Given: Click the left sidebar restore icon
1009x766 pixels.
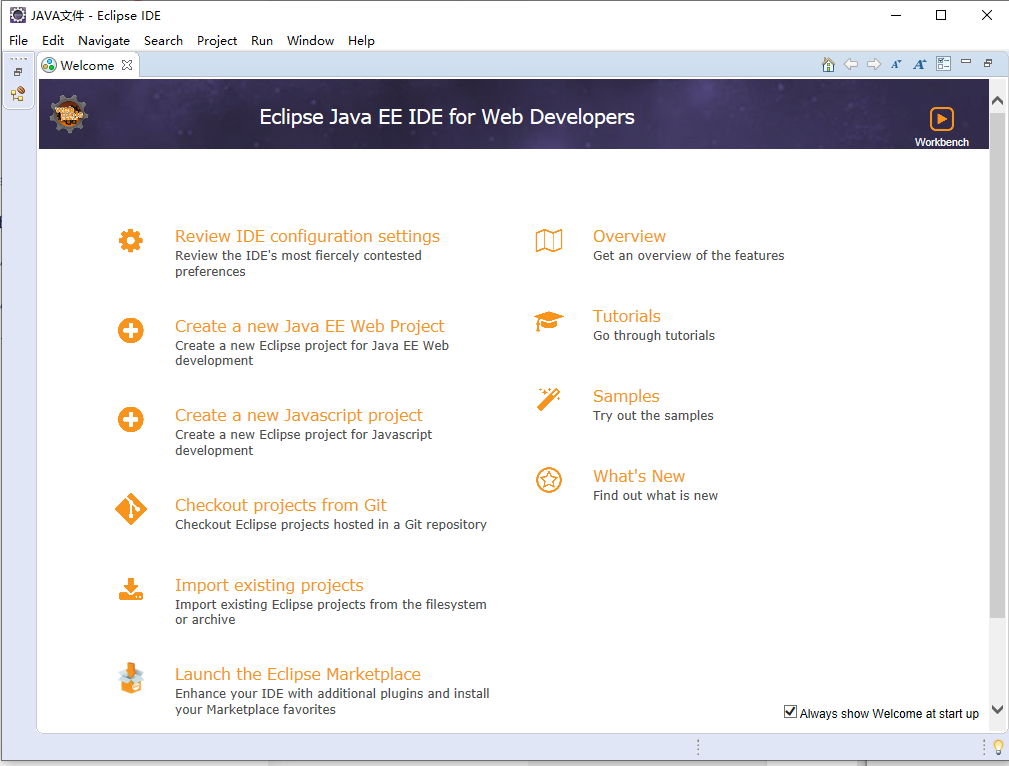Looking at the screenshot, I should click(x=18, y=72).
